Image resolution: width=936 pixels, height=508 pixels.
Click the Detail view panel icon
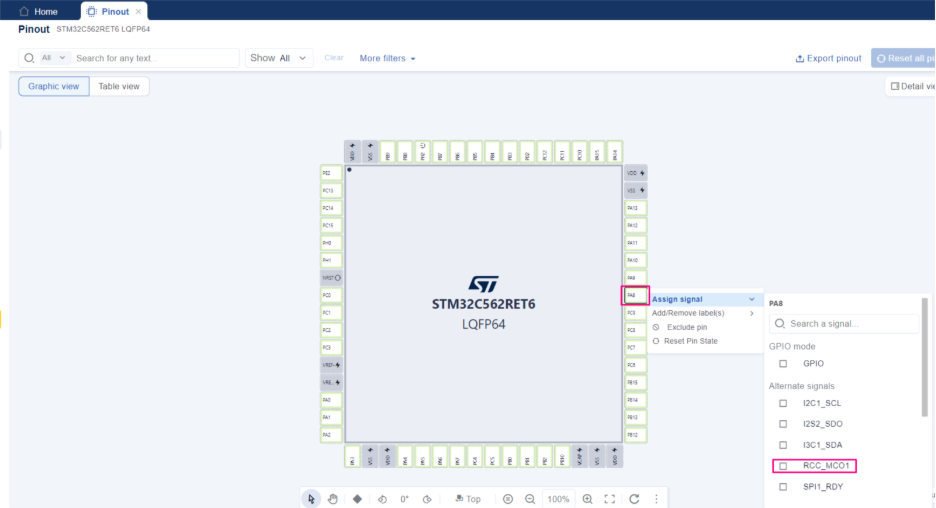(x=894, y=86)
